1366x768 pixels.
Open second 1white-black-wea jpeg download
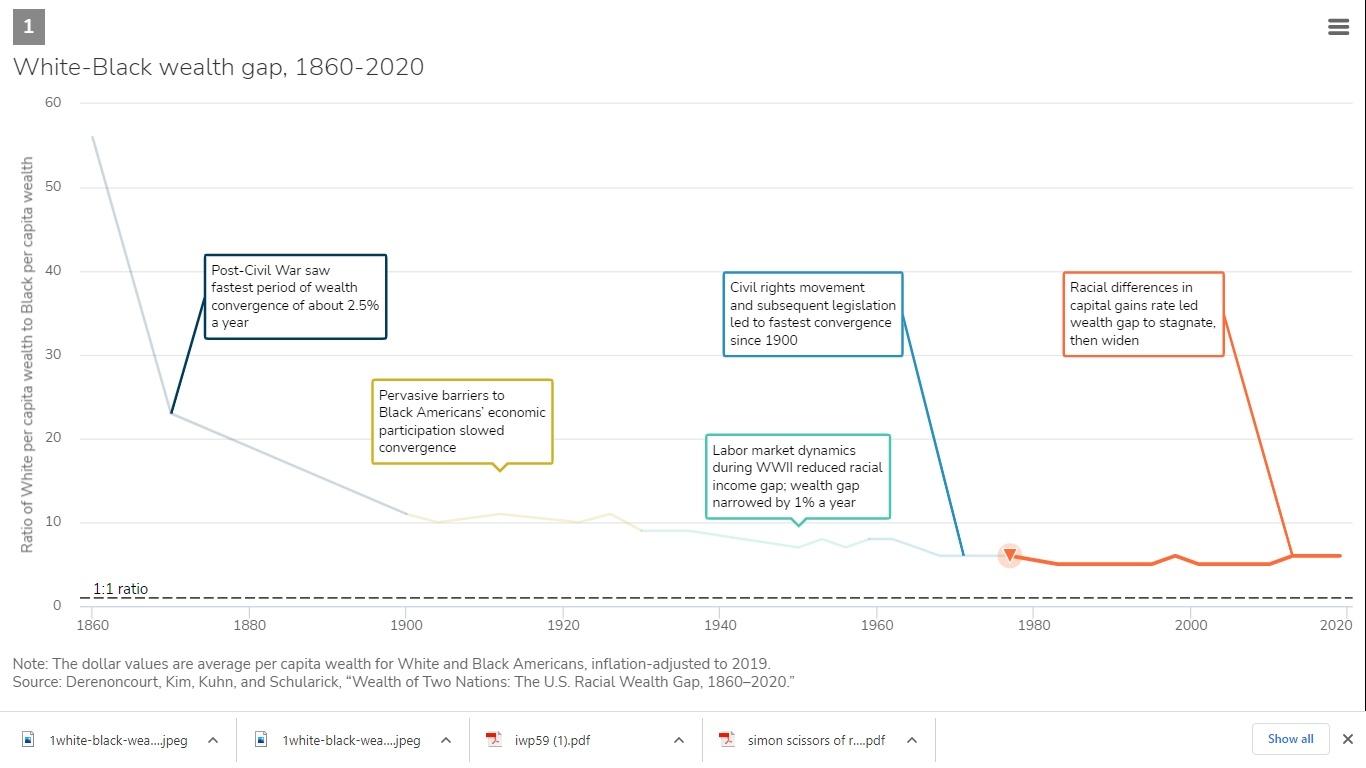point(351,740)
